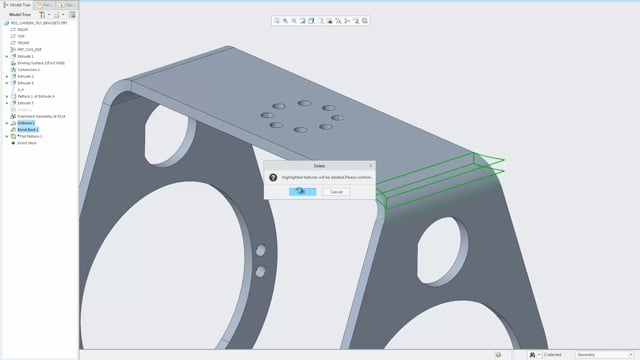Confirm deletion with the OK button
Screen dimensions: 640x360
pyautogui.click(x=302, y=191)
